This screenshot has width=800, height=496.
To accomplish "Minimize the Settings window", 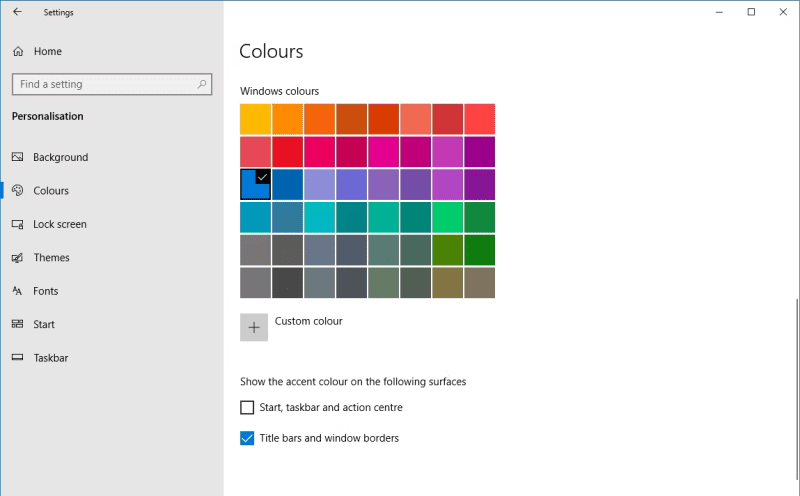I will [x=719, y=12].
